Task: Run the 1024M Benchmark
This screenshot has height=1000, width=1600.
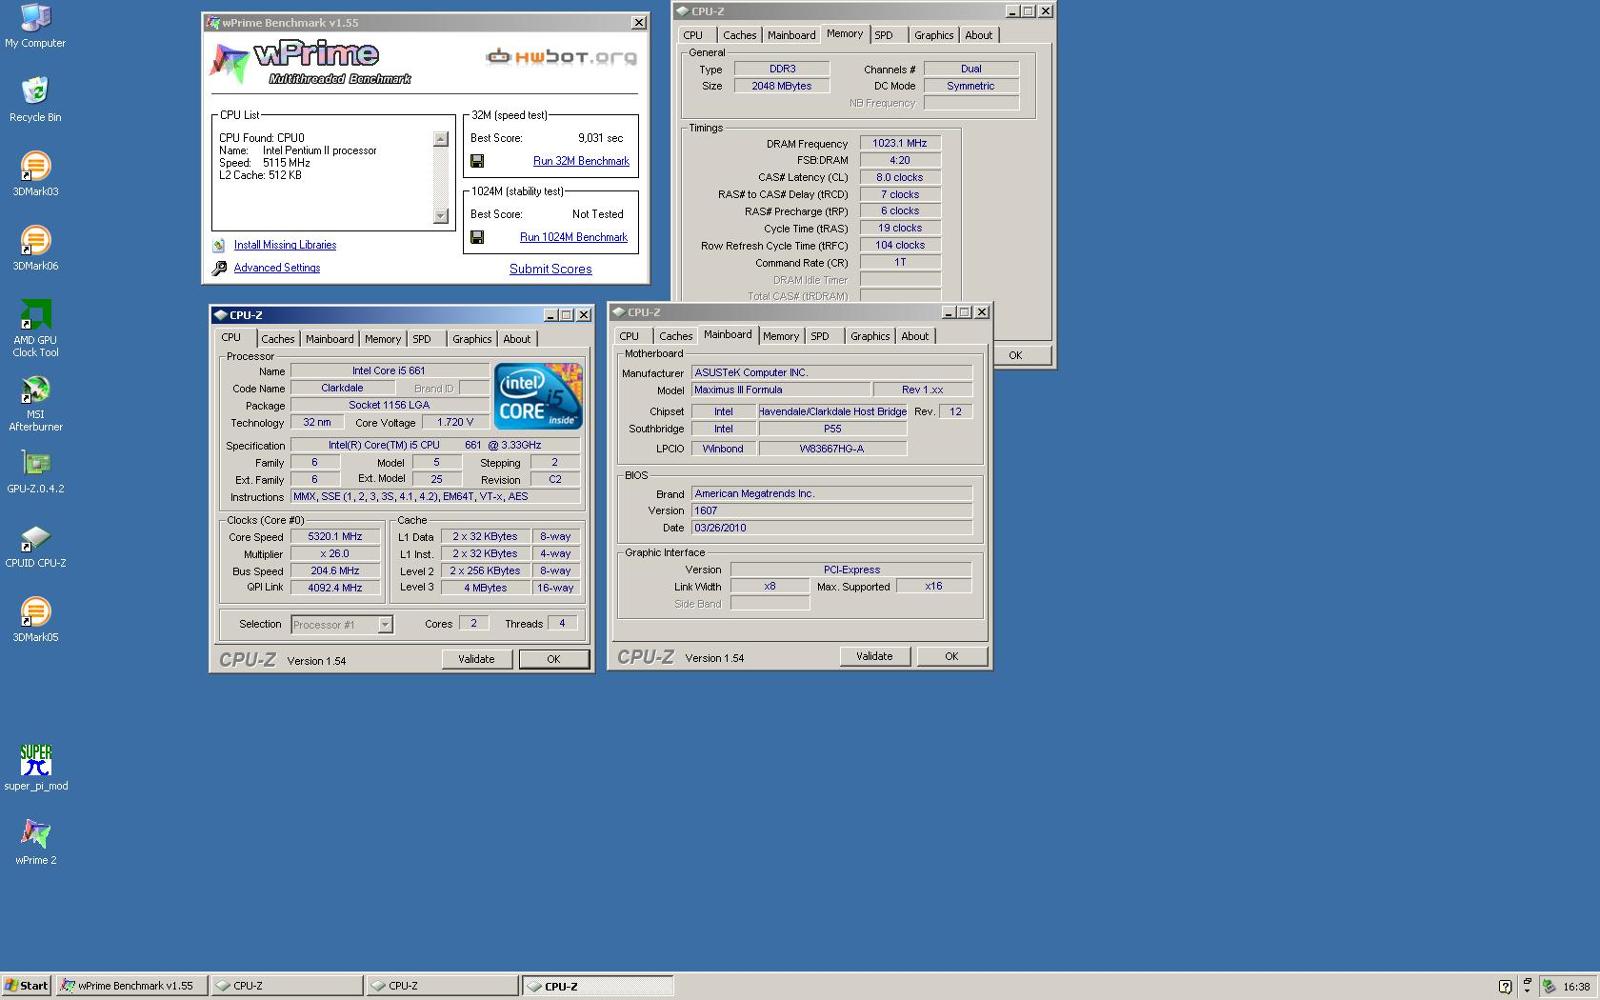Action: point(574,237)
